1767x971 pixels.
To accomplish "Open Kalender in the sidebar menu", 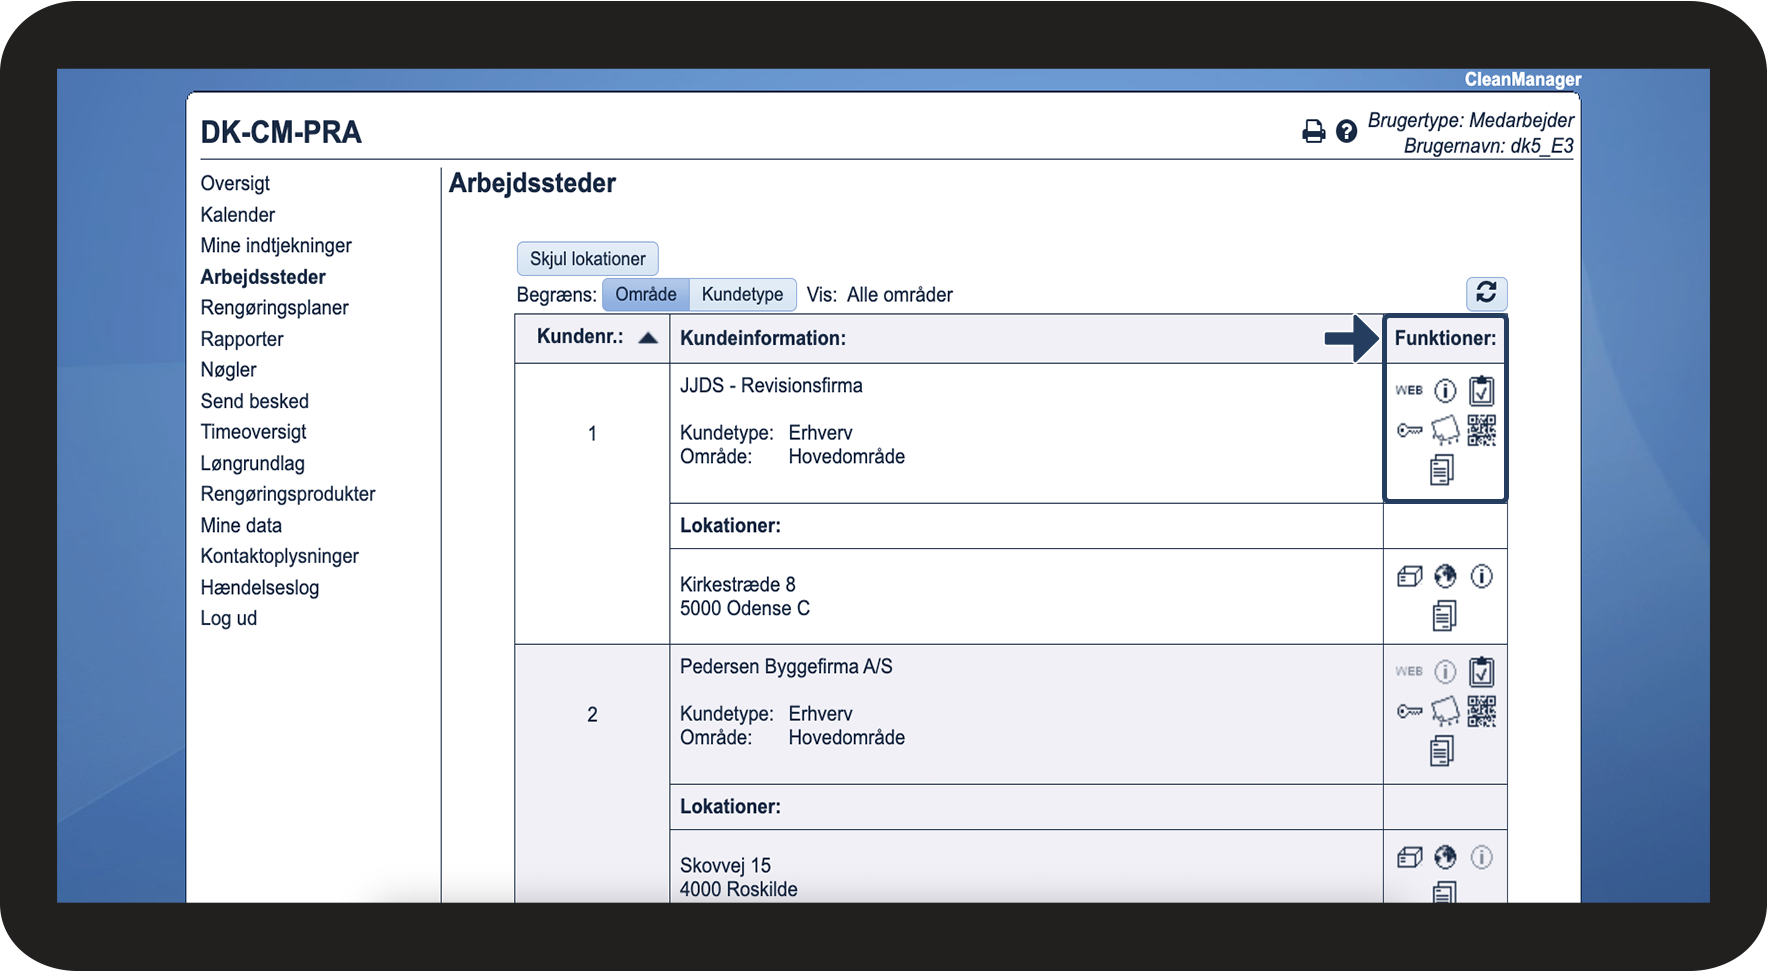I will [237, 215].
